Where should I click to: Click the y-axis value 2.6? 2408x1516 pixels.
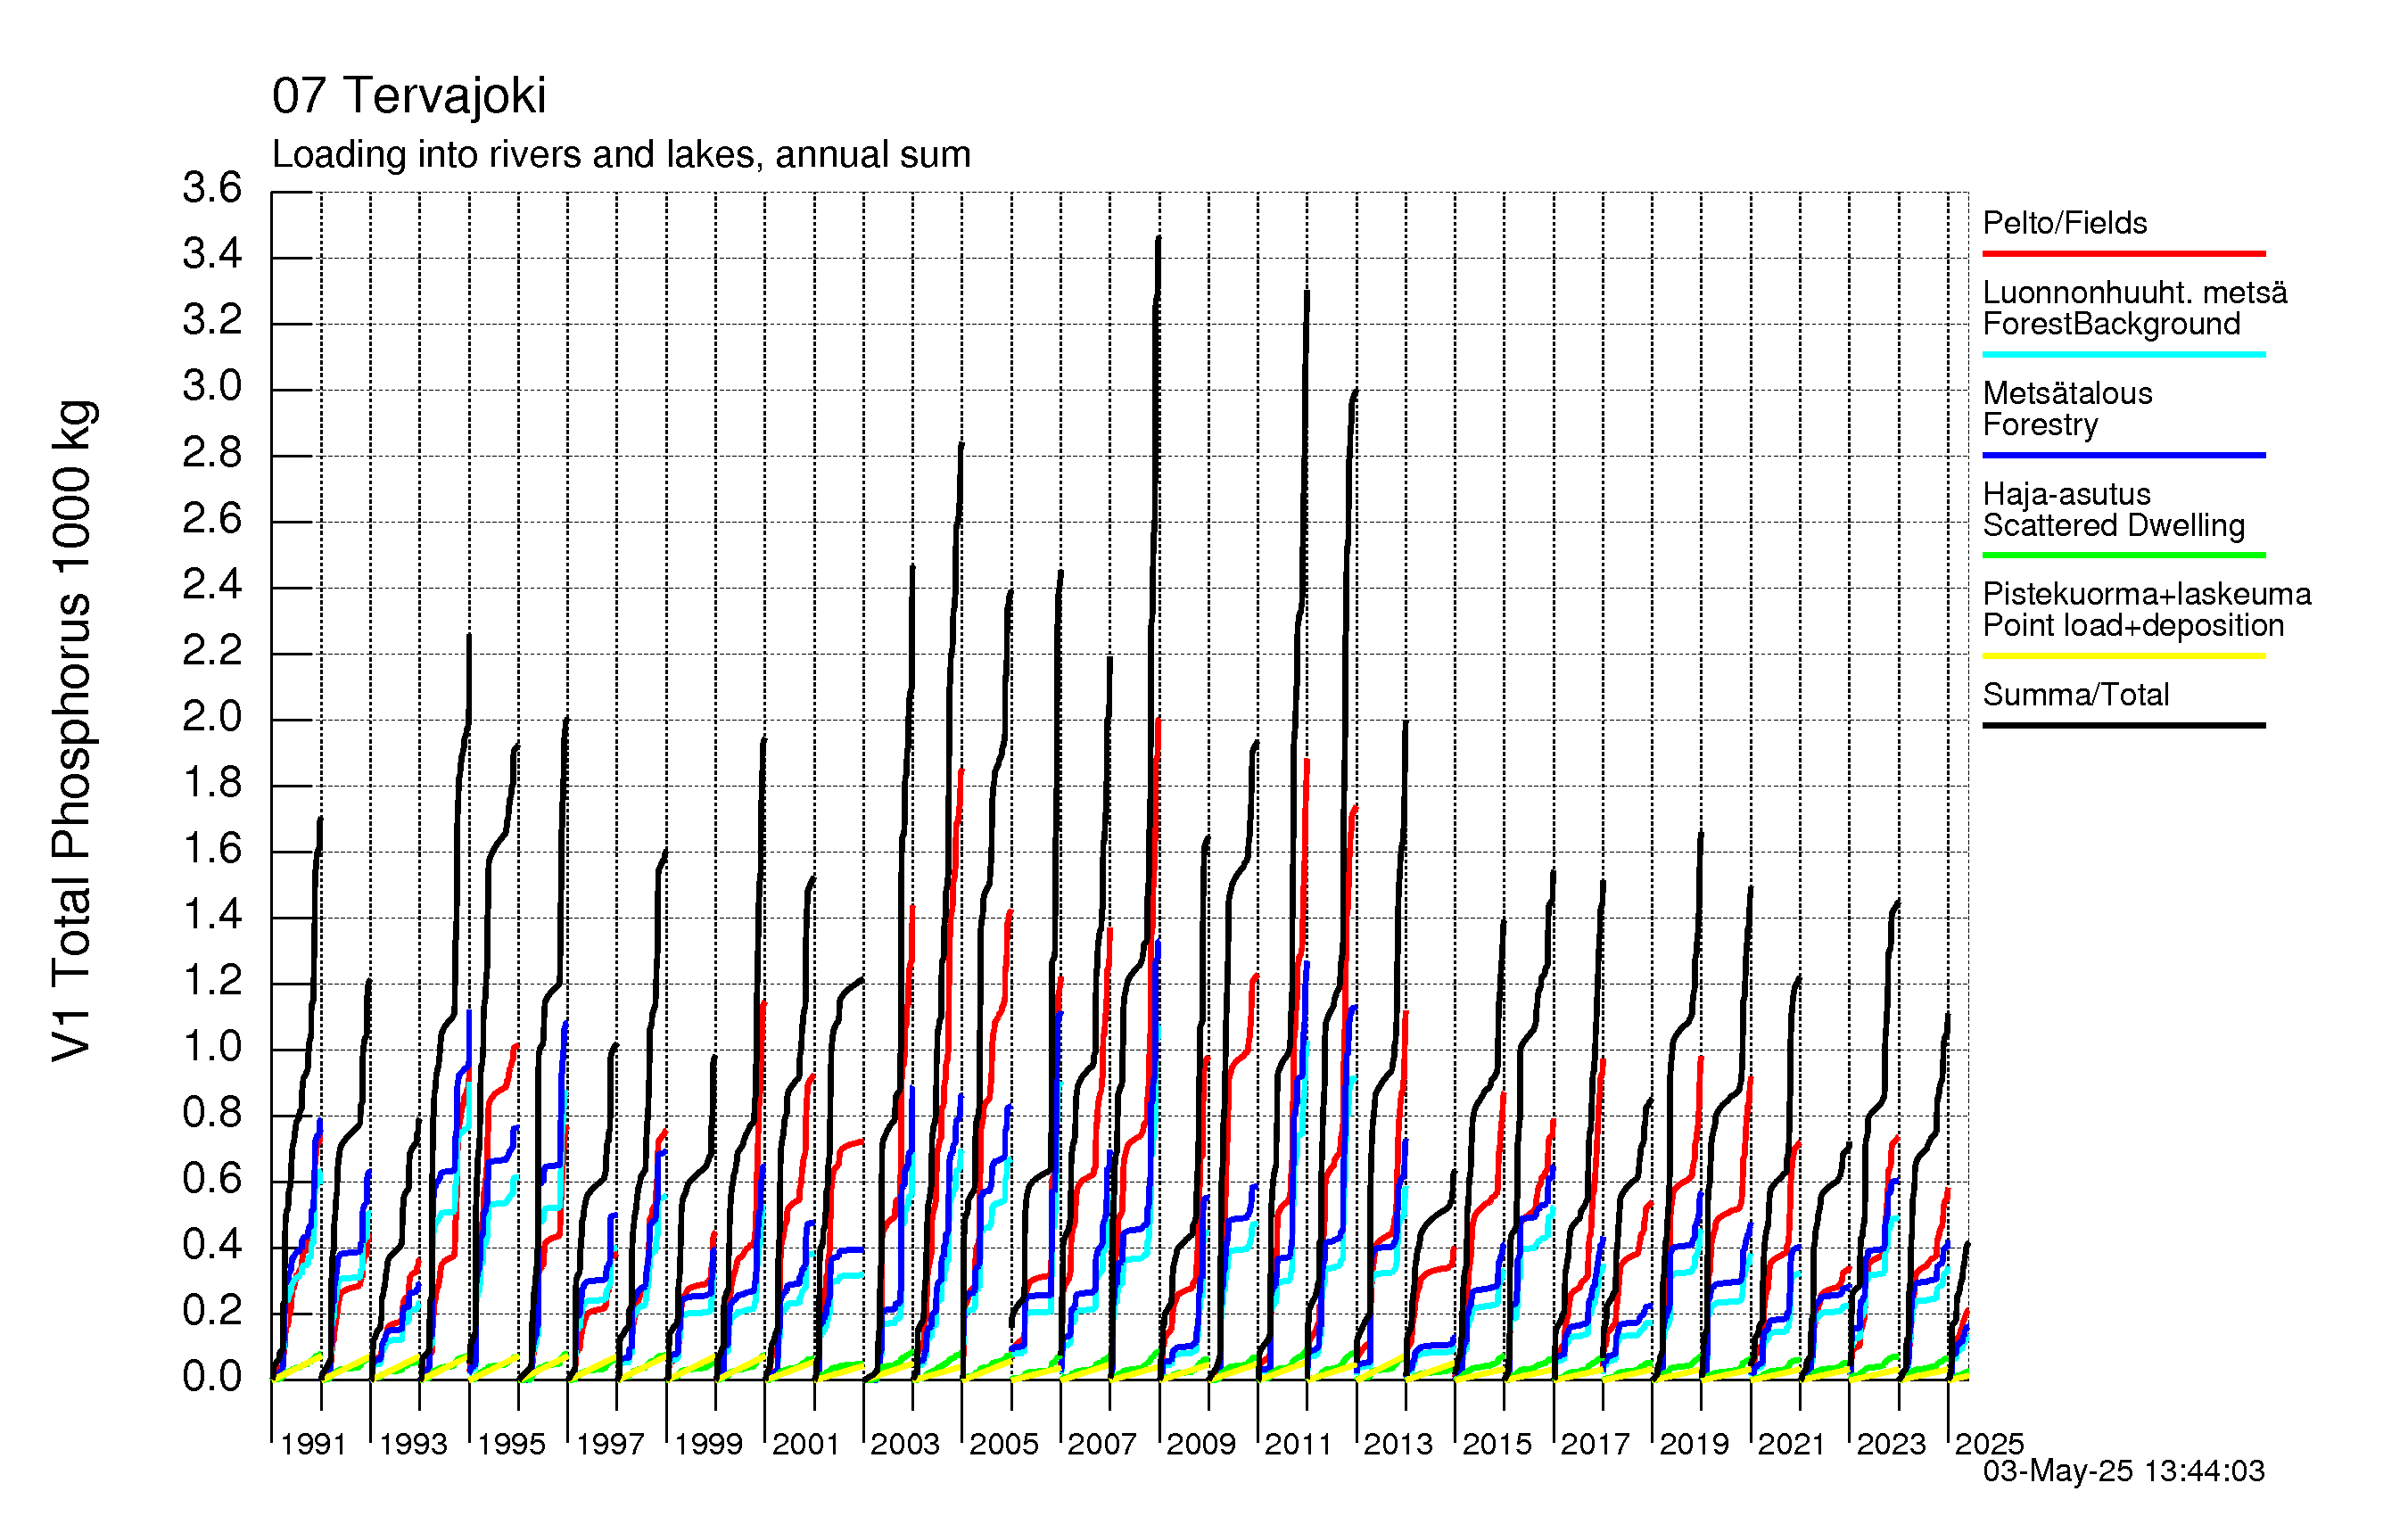click(212, 519)
